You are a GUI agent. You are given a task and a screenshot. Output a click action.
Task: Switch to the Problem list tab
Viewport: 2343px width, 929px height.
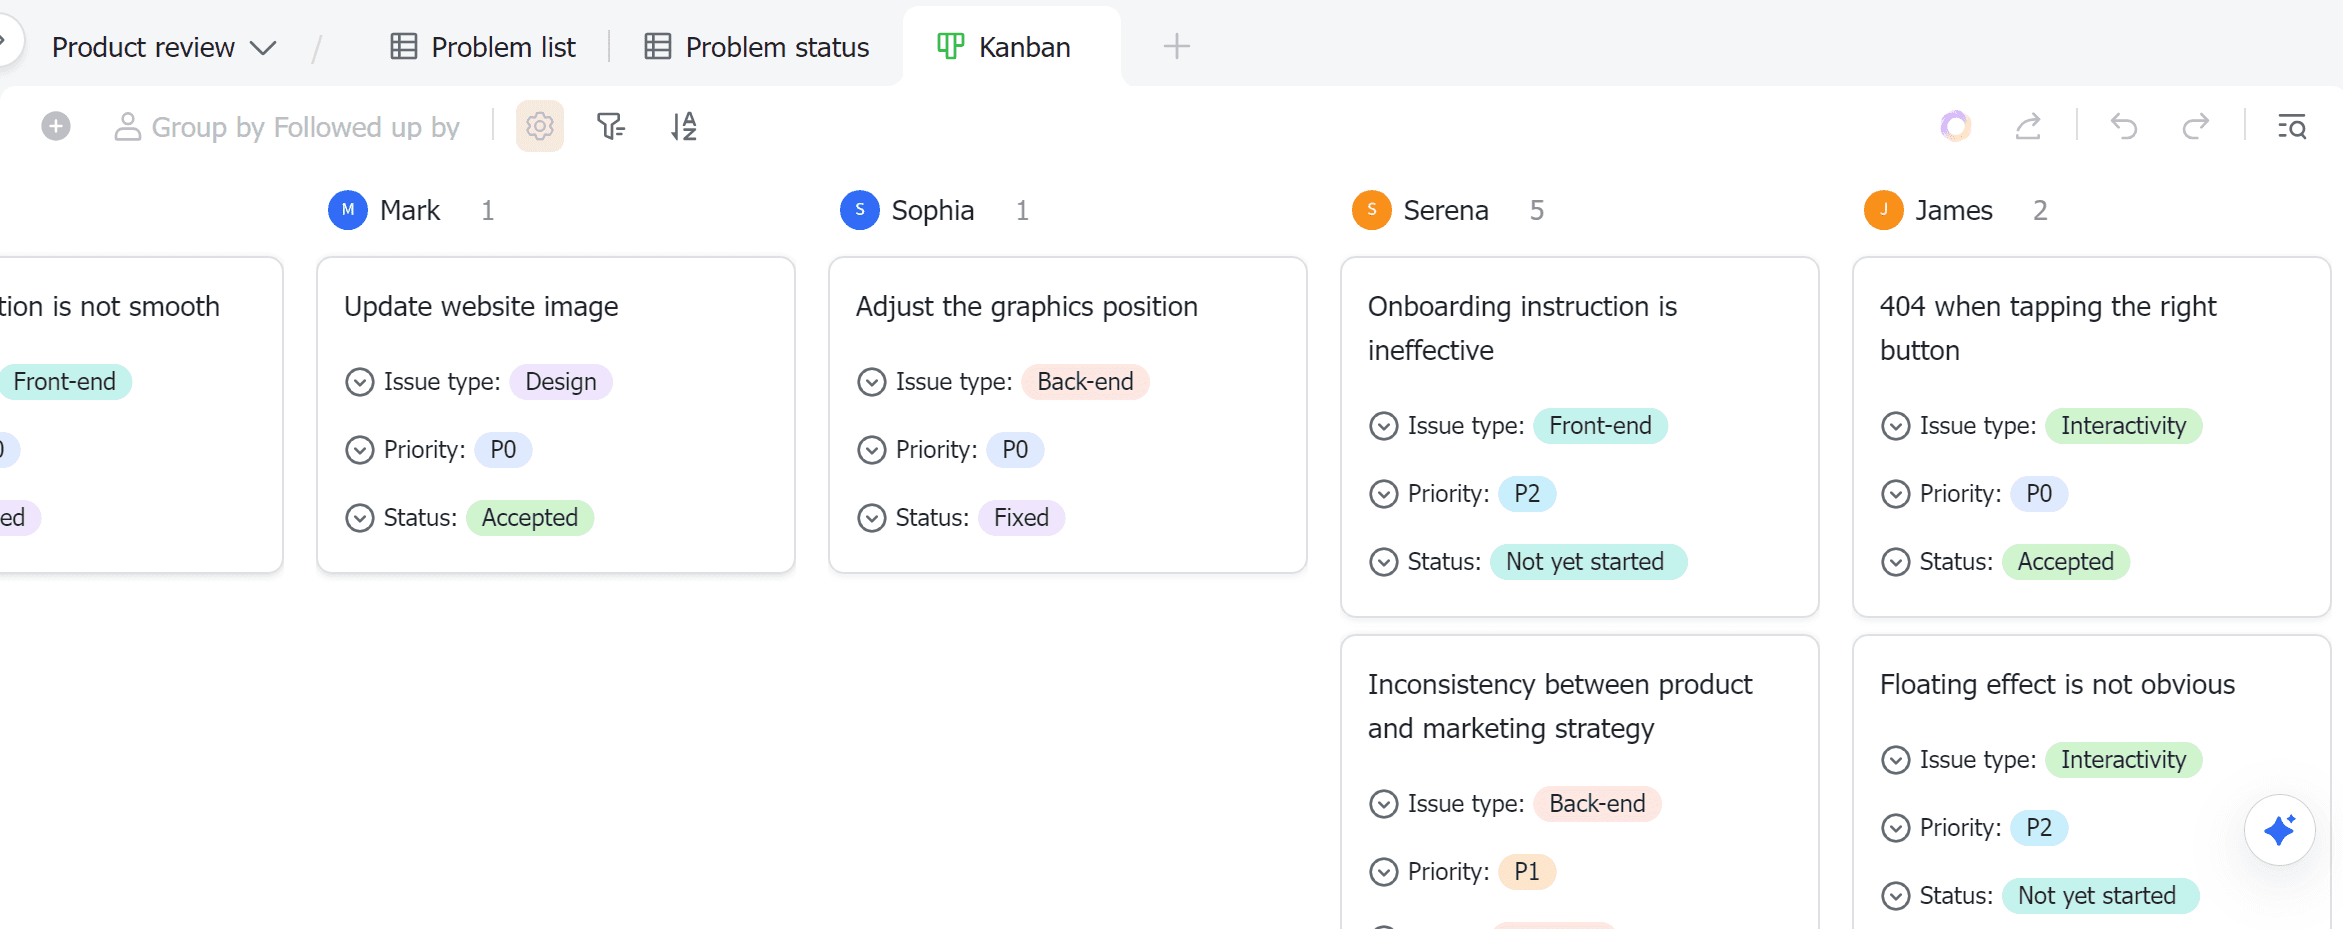pos(483,47)
